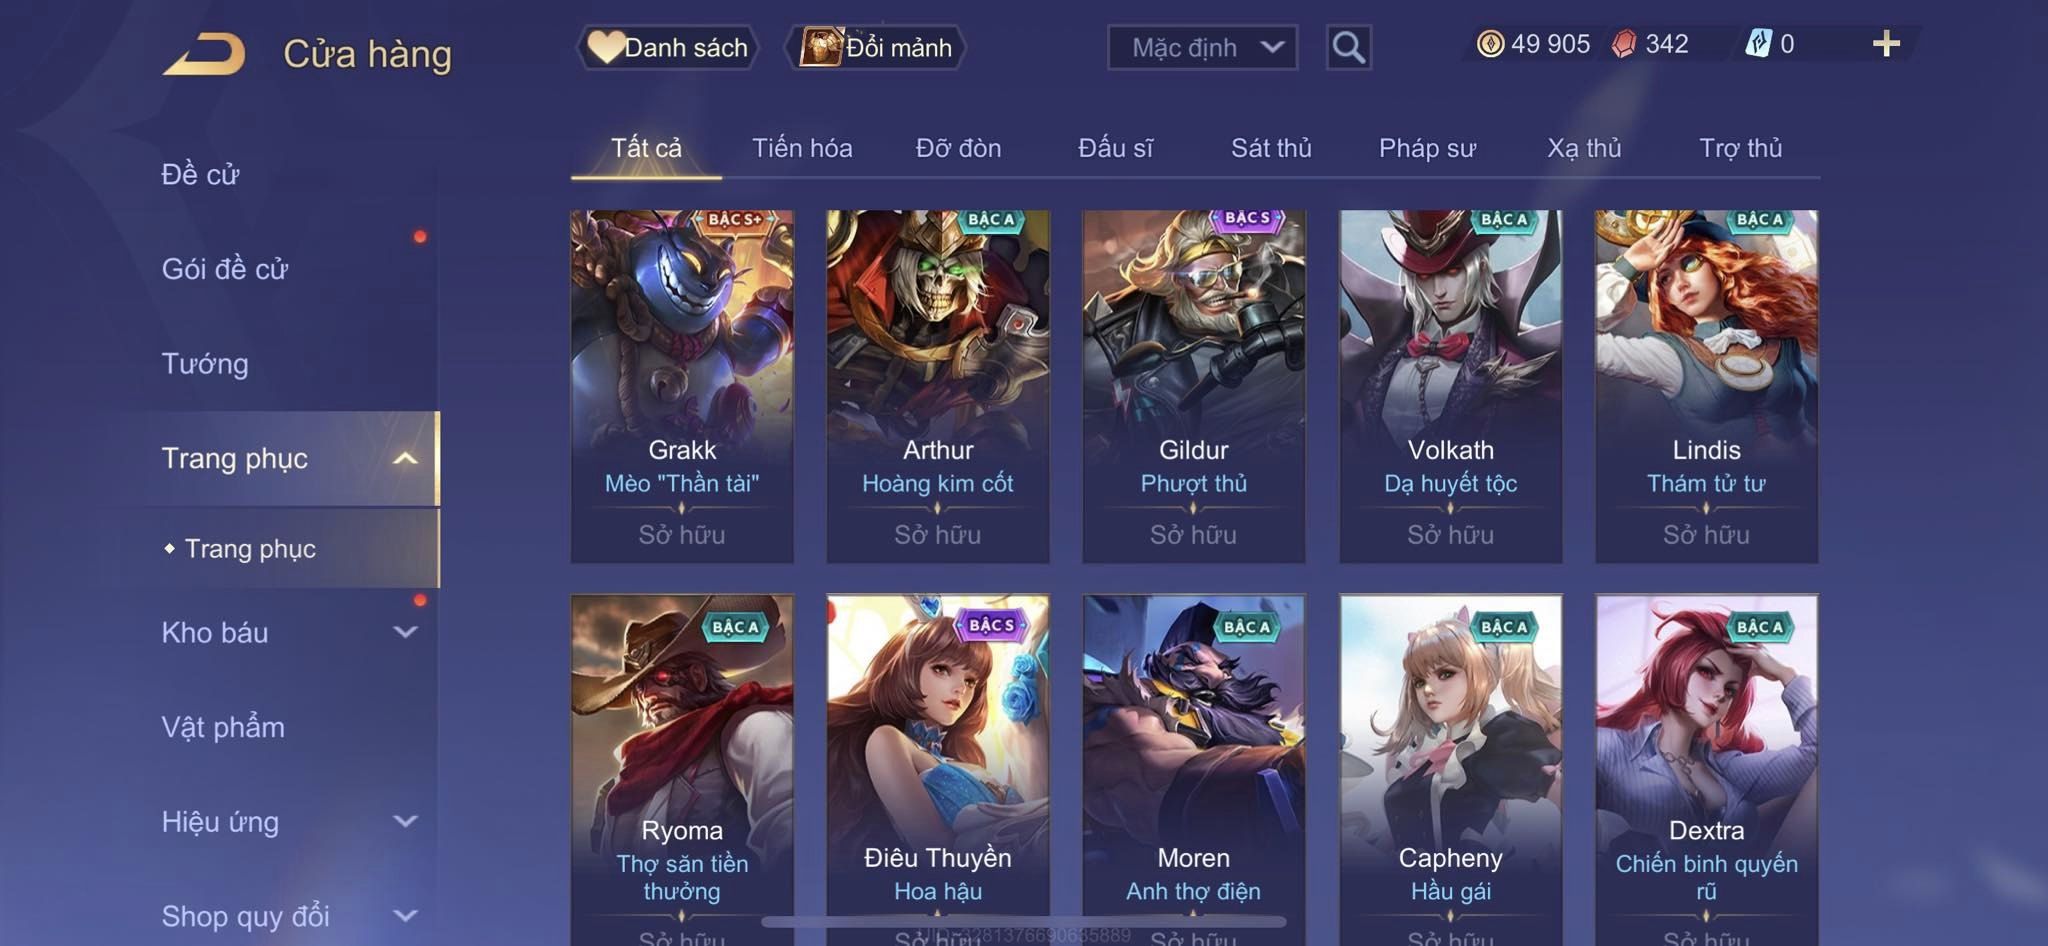Screen dimensions: 2048x946
Task: Tap the red ruby currency icon
Action: pos(1624,44)
